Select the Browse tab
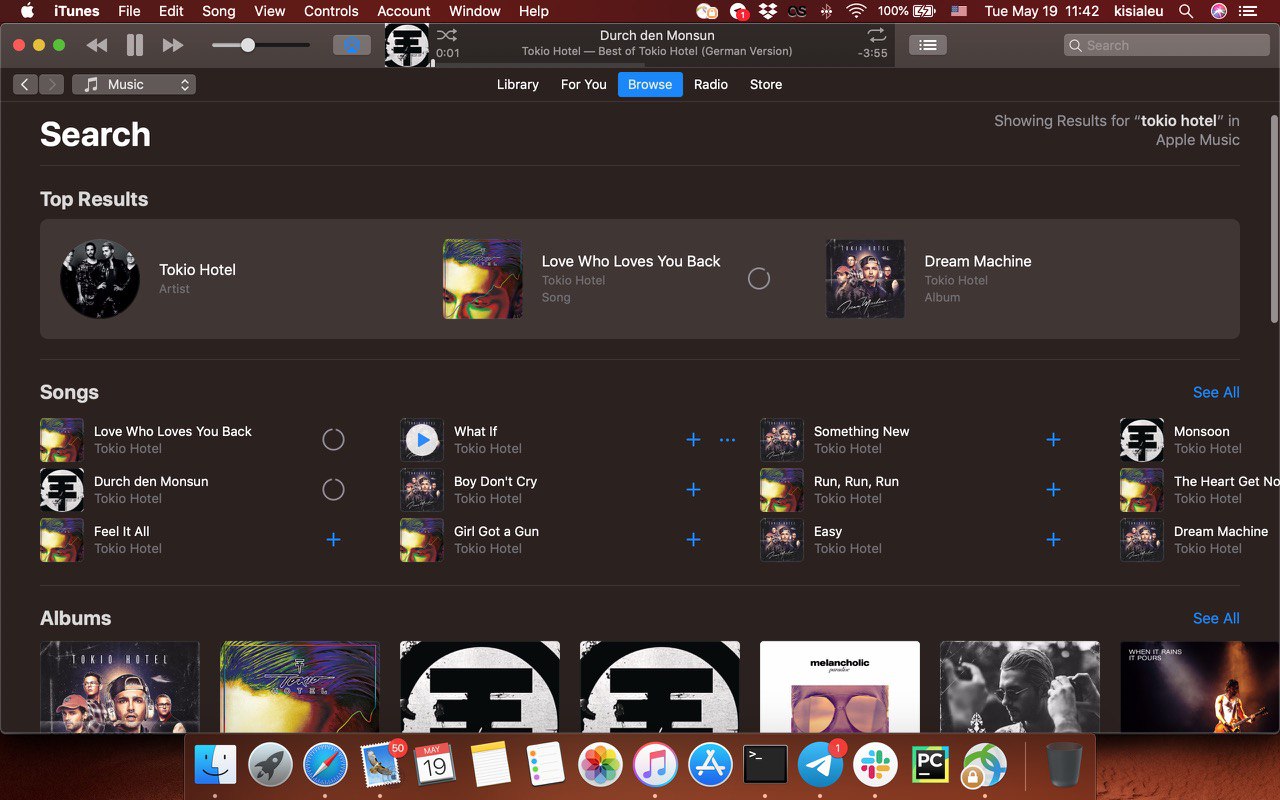1280x800 pixels. click(x=650, y=85)
